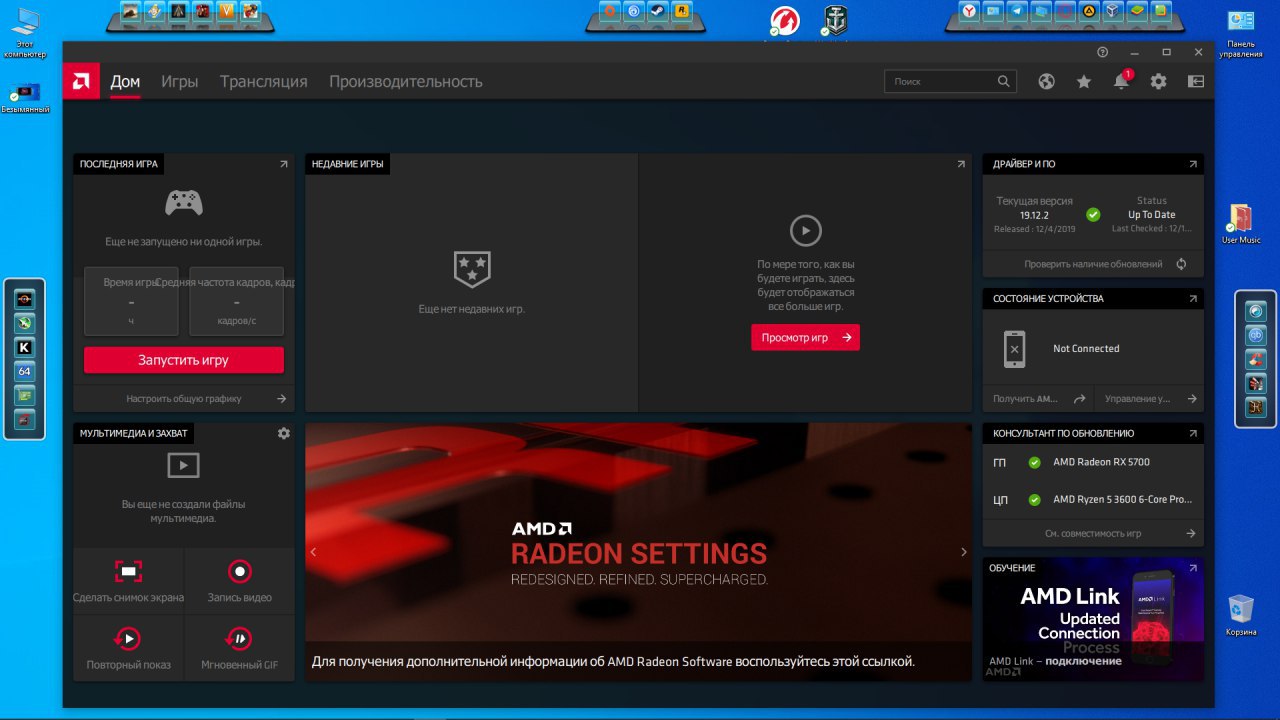Click the Просмотр игр button

[x=805, y=337]
